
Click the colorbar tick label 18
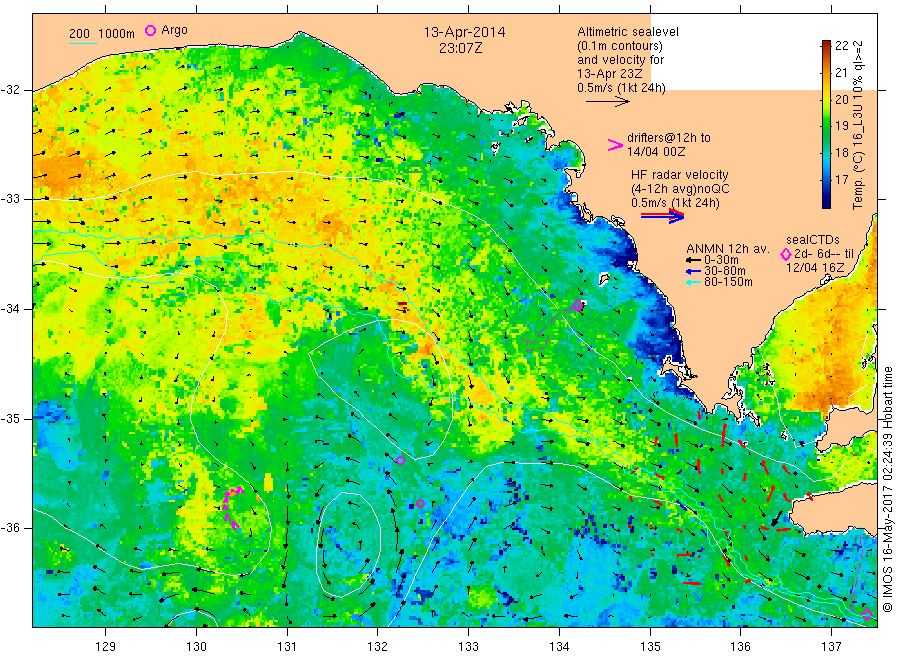[841, 153]
